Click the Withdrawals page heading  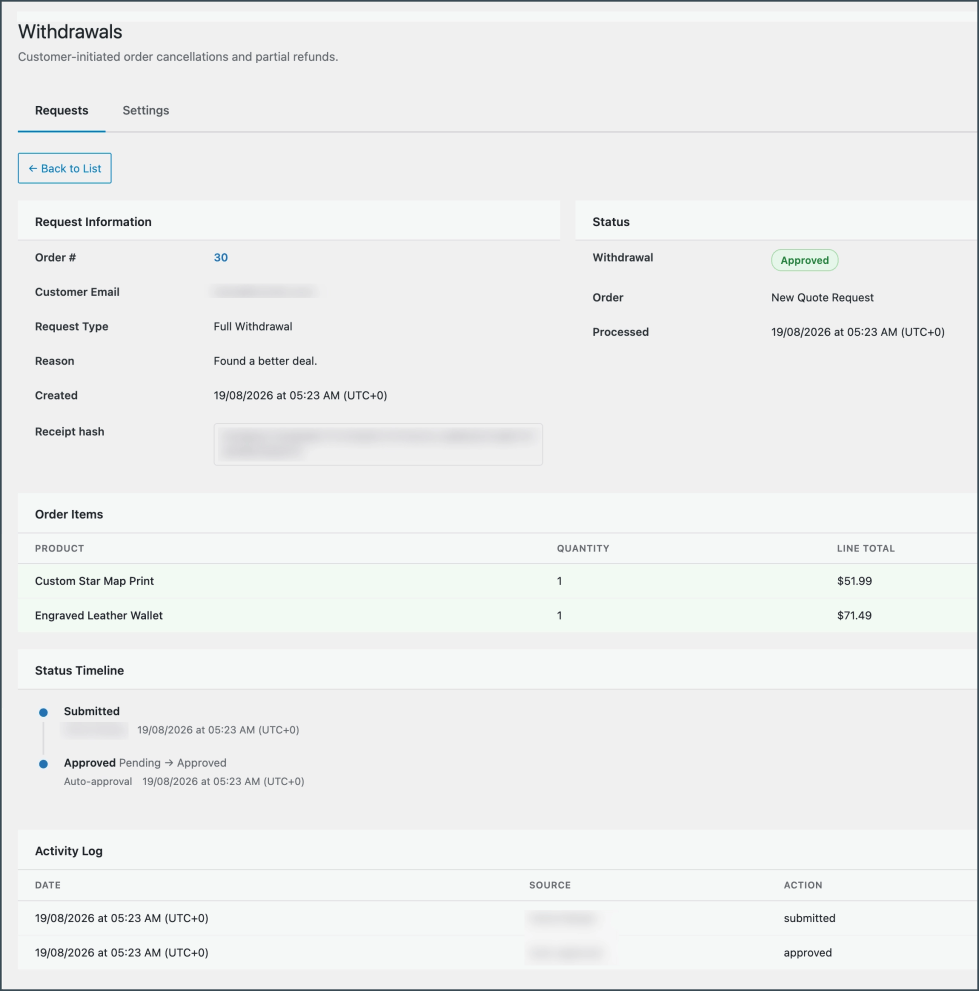(70, 32)
